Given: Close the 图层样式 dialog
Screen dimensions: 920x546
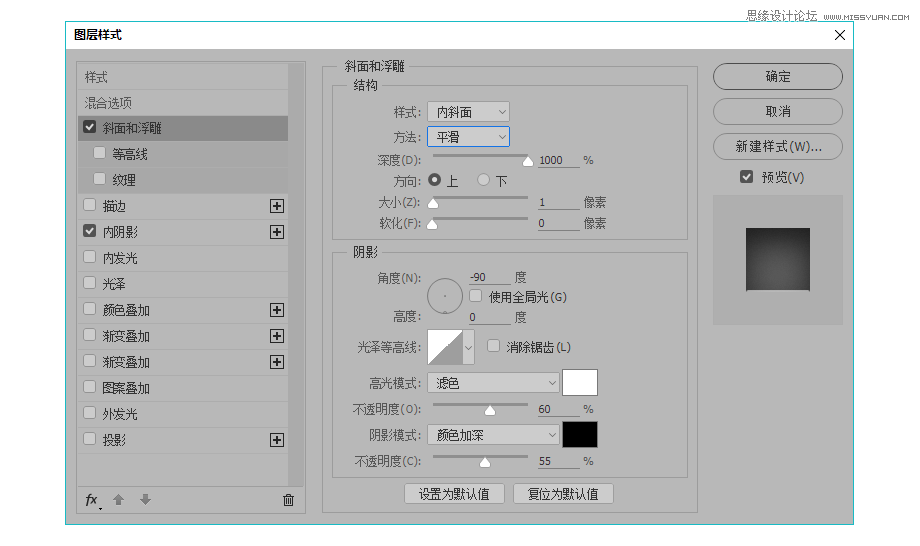Looking at the screenshot, I should click(x=840, y=35).
